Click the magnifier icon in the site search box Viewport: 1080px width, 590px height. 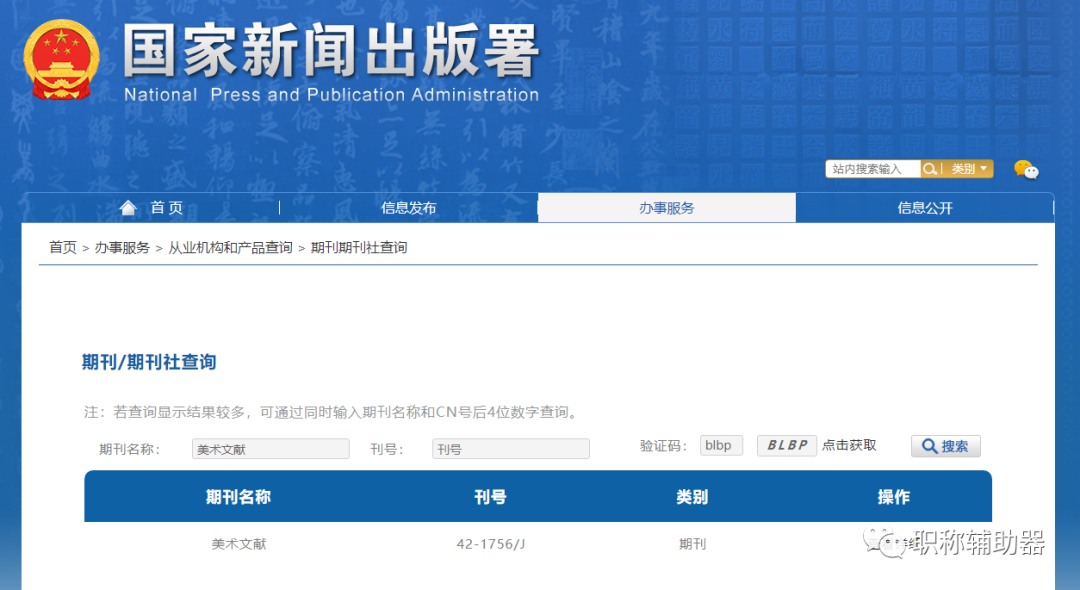(929, 168)
